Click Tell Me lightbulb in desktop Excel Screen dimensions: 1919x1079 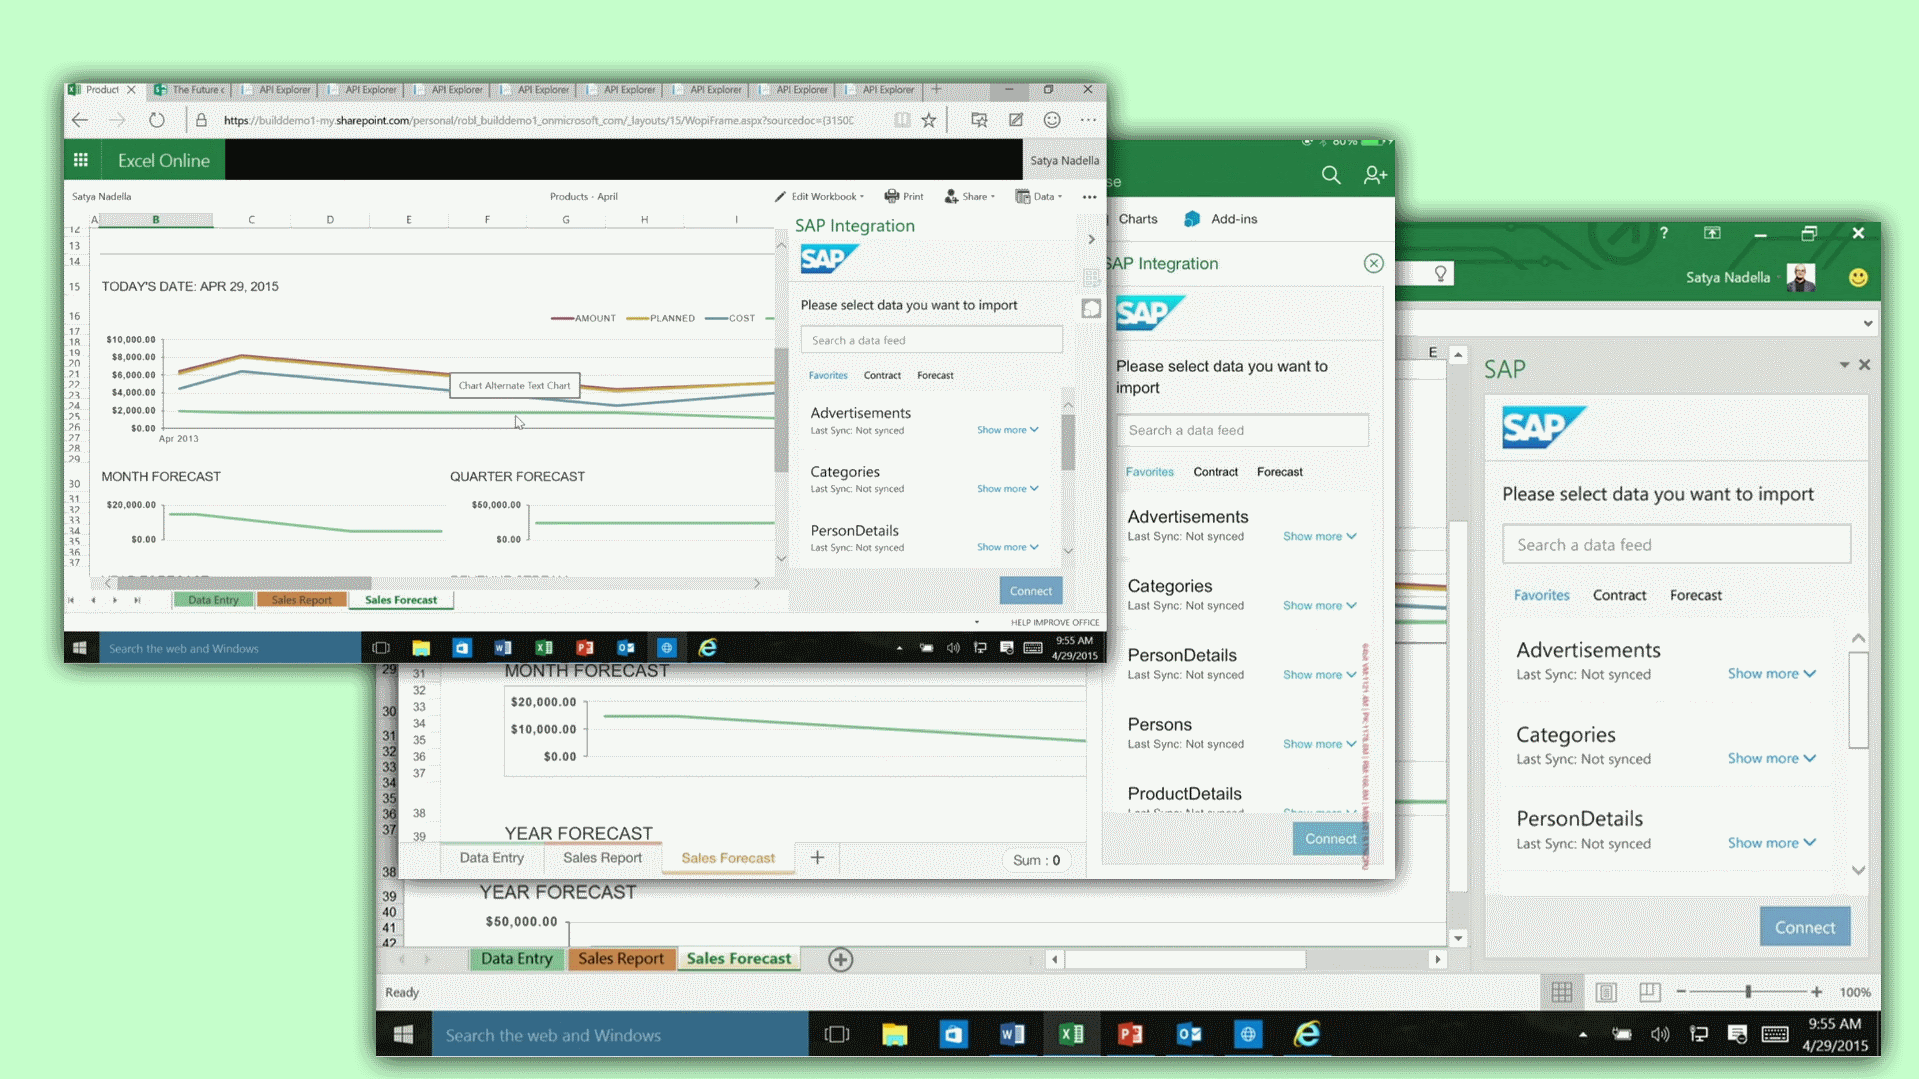click(x=1440, y=274)
